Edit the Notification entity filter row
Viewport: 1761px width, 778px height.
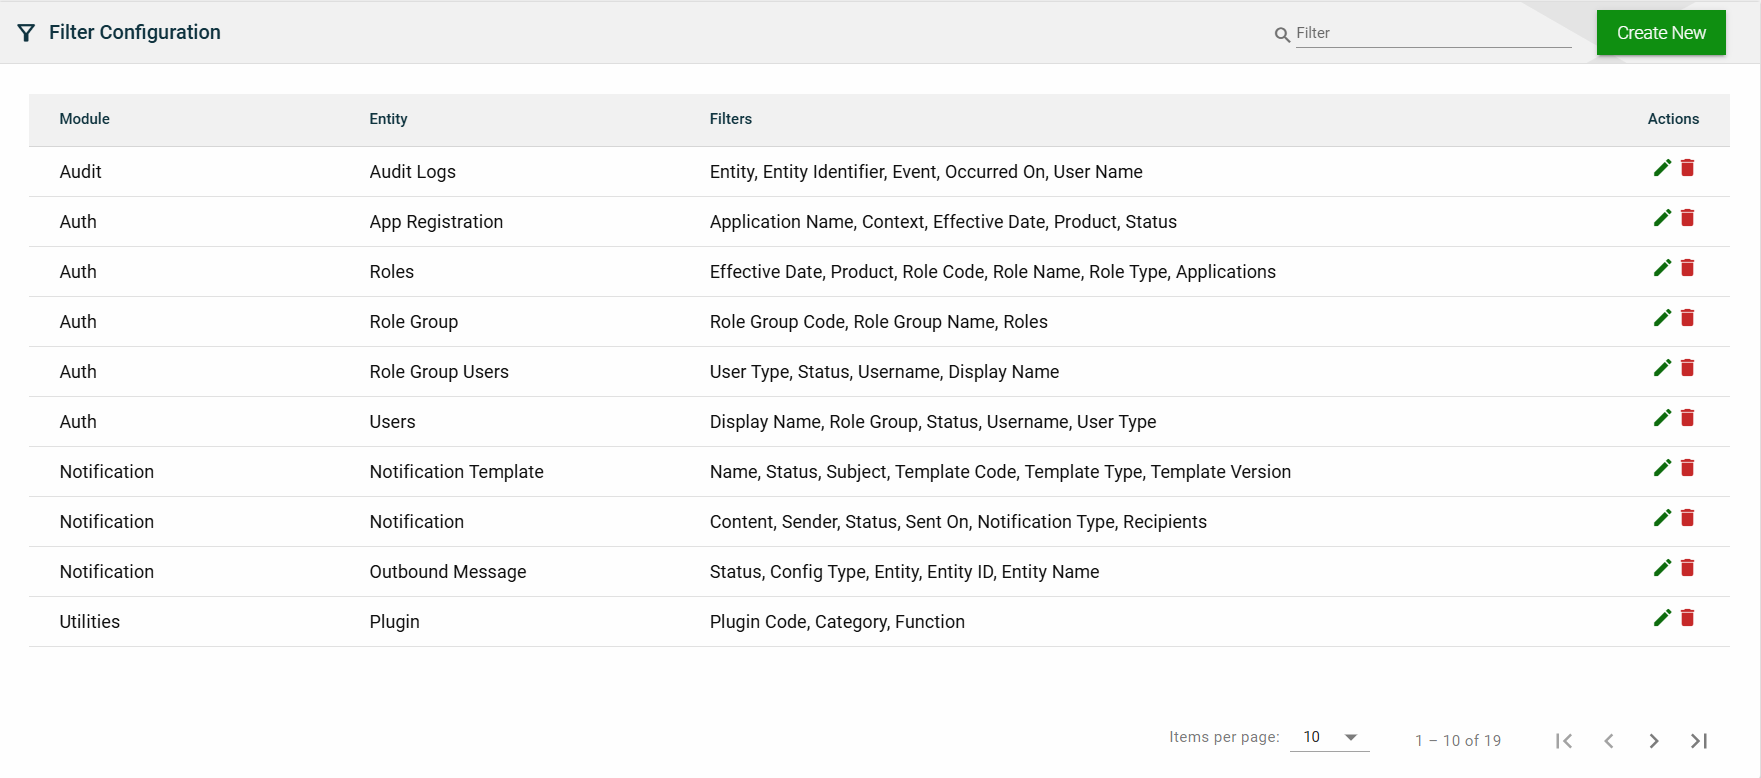click(1662, 518)
